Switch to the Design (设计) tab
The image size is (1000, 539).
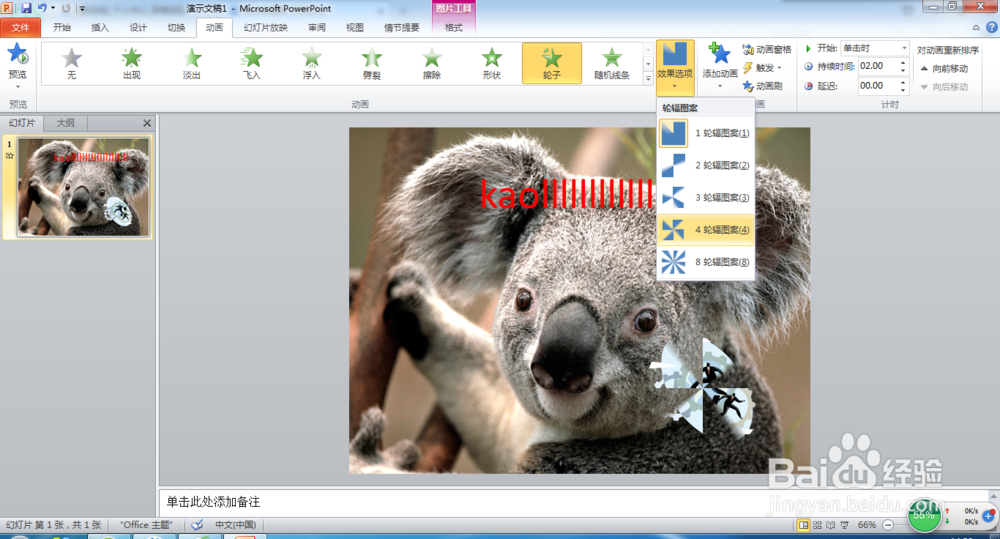pyautogui.click(x=138, y=27)
